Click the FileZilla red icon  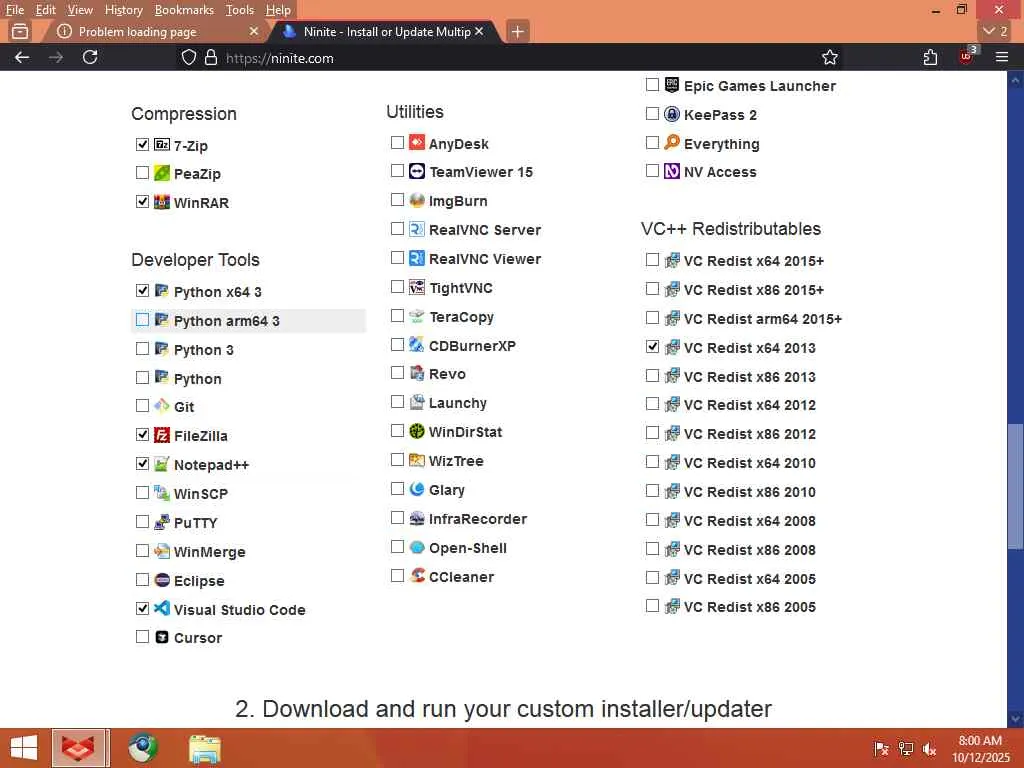[162, 435]
